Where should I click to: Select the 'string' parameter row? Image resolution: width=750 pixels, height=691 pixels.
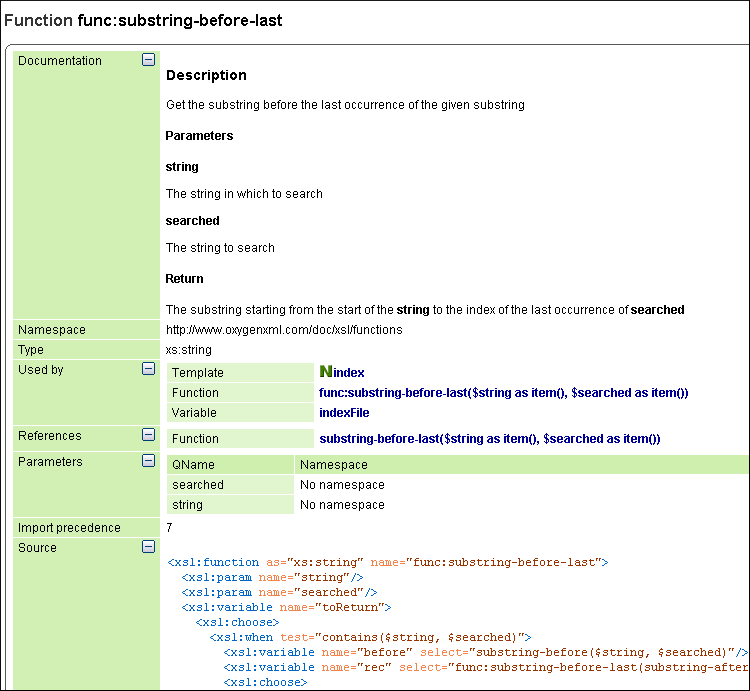[x=187, y=505]
